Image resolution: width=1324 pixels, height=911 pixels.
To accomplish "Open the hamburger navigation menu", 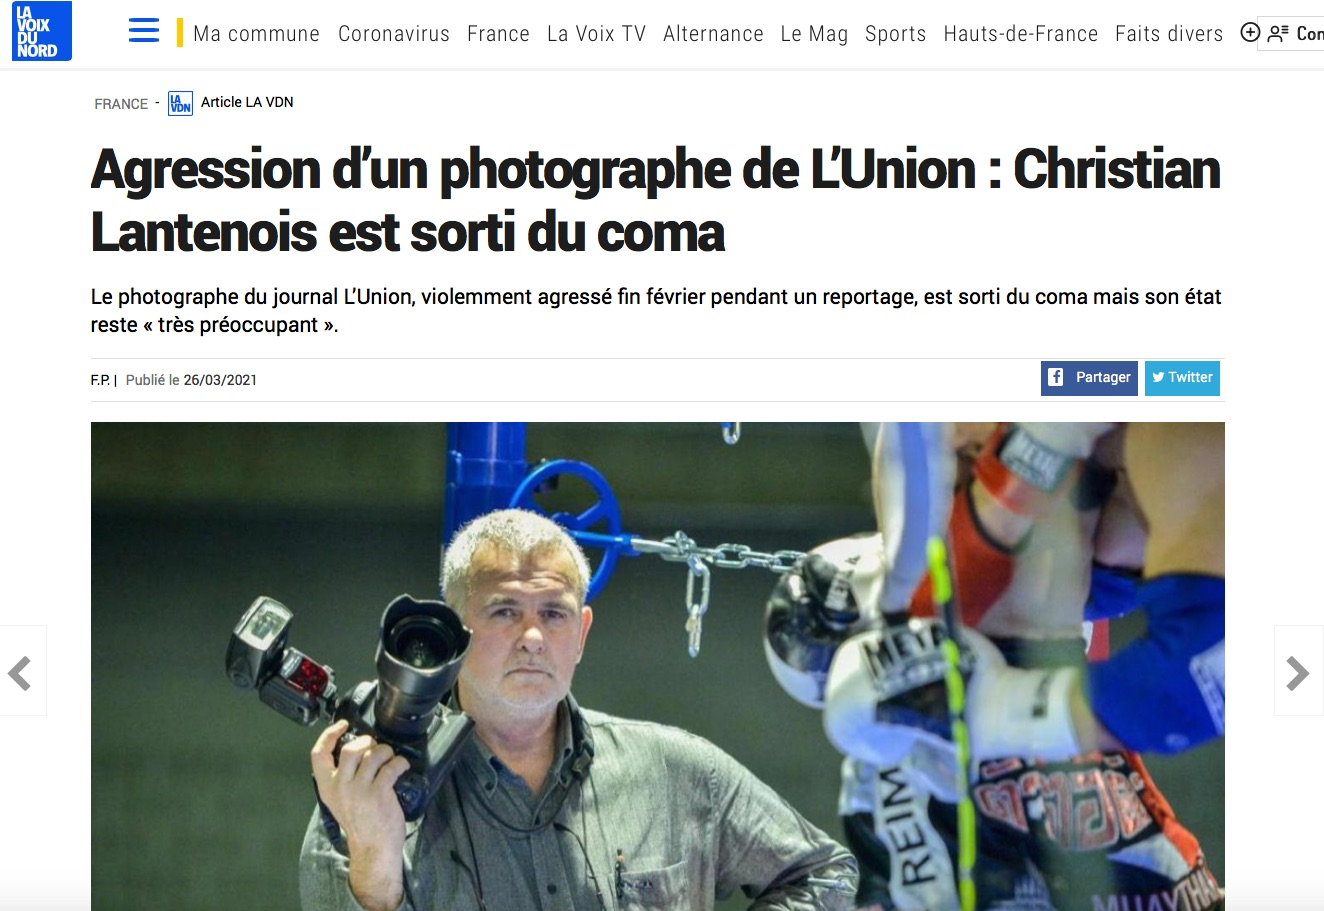I will [x=144, y=31].
